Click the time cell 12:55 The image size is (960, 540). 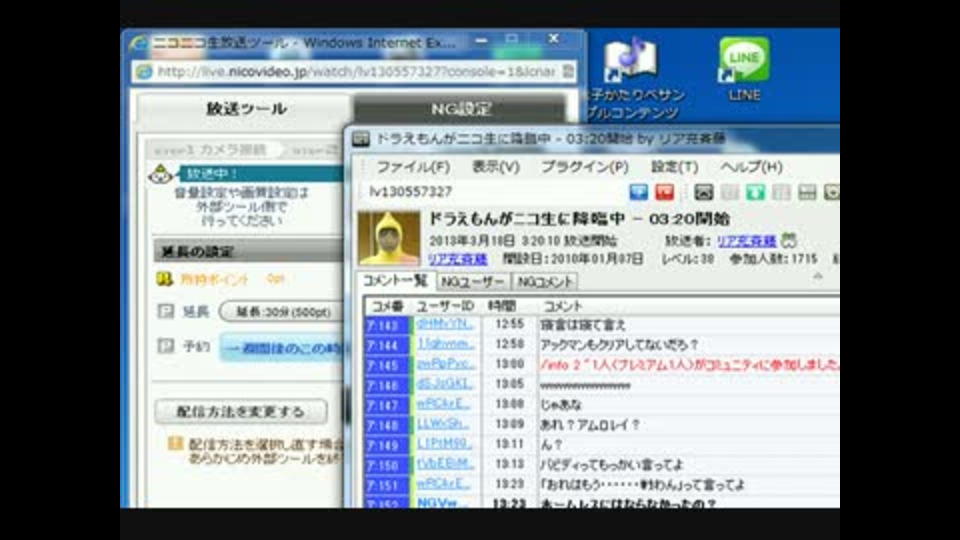pyautogui.click(x=509, y=324)
